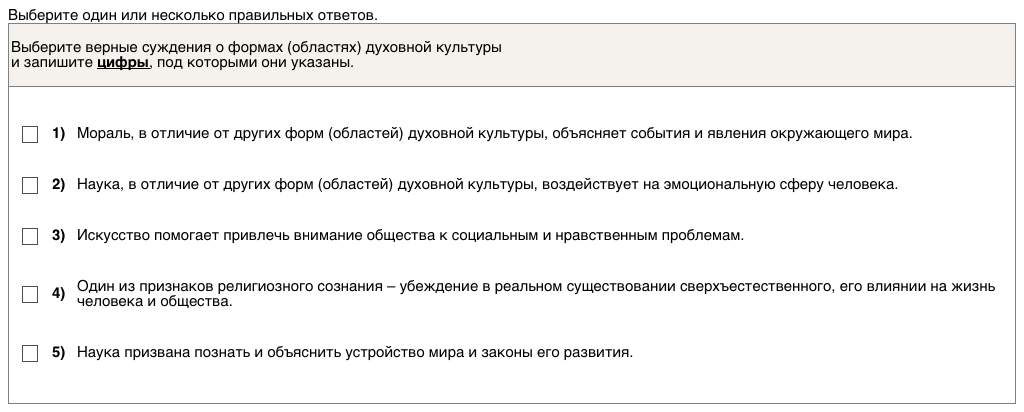Tick the checkbox for answer 2 about Наука
The width and height of the screenshot is (1024, 412).
click(x=30, y=185)
